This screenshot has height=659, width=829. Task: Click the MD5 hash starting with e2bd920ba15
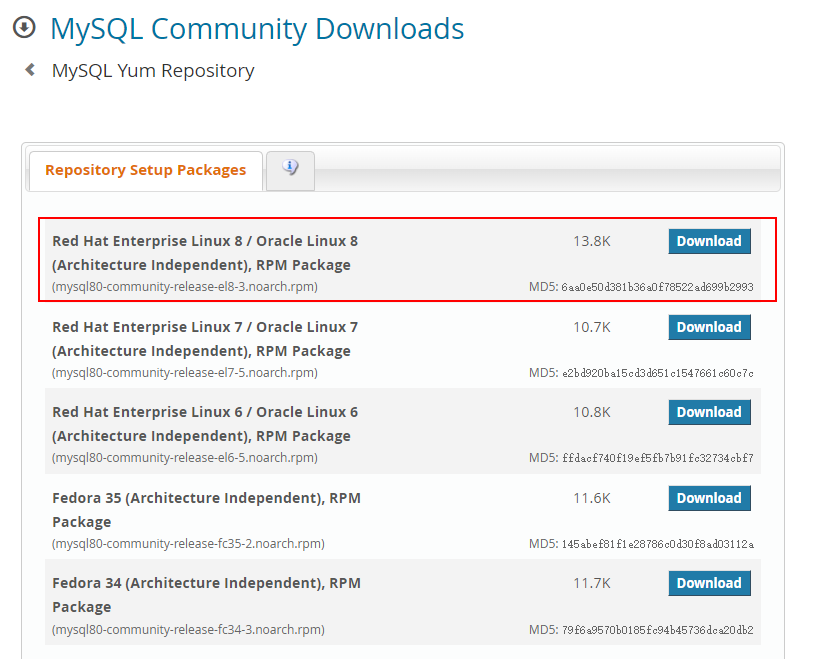[x=657, y=373]
